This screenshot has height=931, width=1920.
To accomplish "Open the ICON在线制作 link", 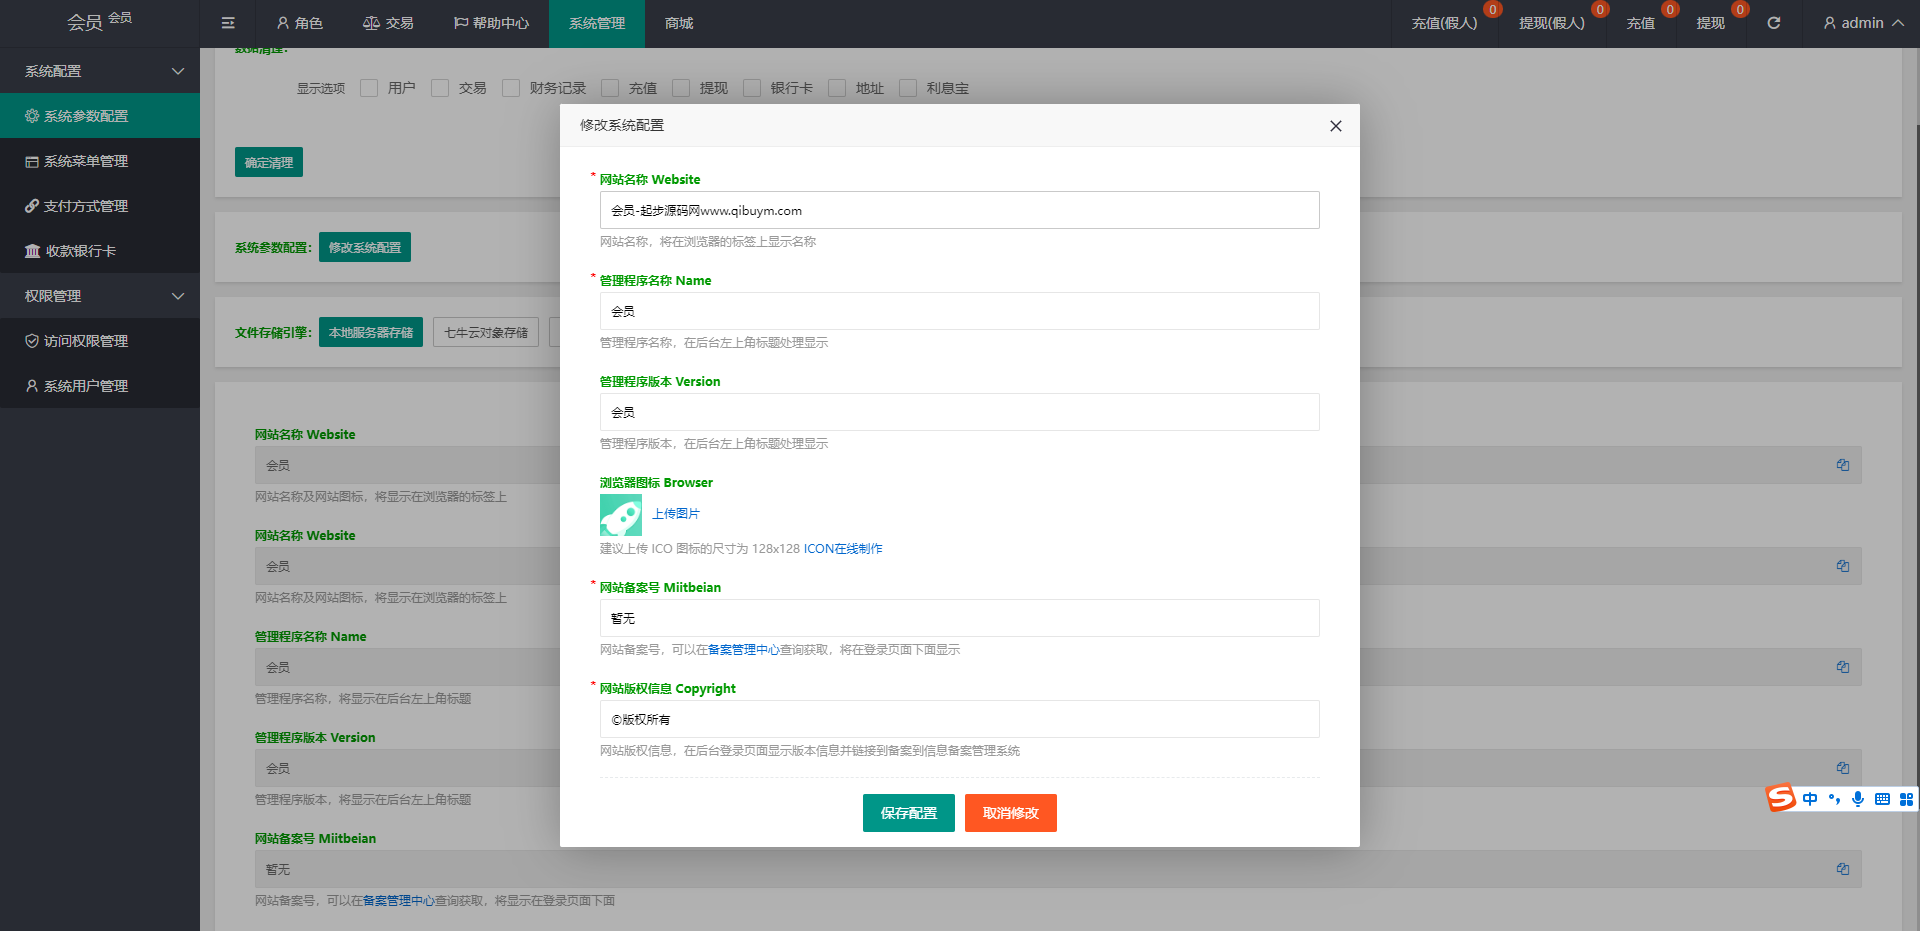I will (x=843, y=549).
